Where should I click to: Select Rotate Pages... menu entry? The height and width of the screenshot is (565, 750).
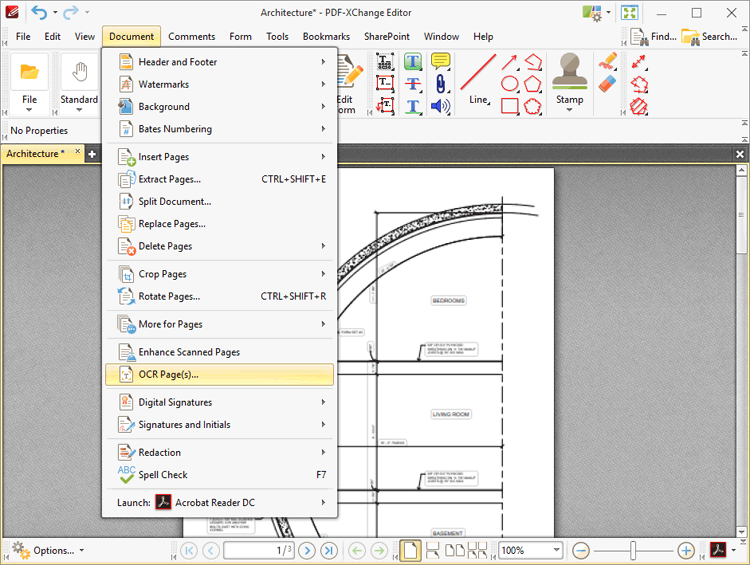point(220,297)
